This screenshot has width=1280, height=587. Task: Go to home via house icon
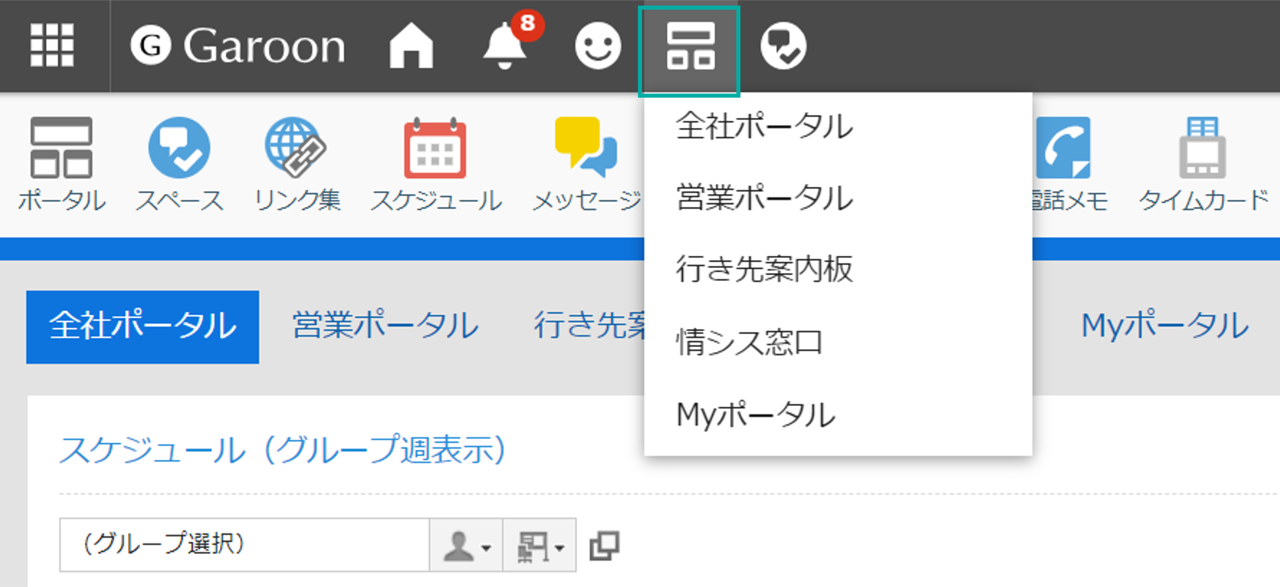pos(411,46)
